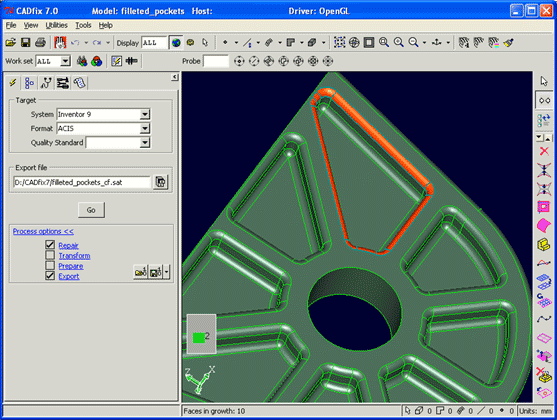
Task: Open the branching diagnostics tab icon
Action: click(46, 83)
